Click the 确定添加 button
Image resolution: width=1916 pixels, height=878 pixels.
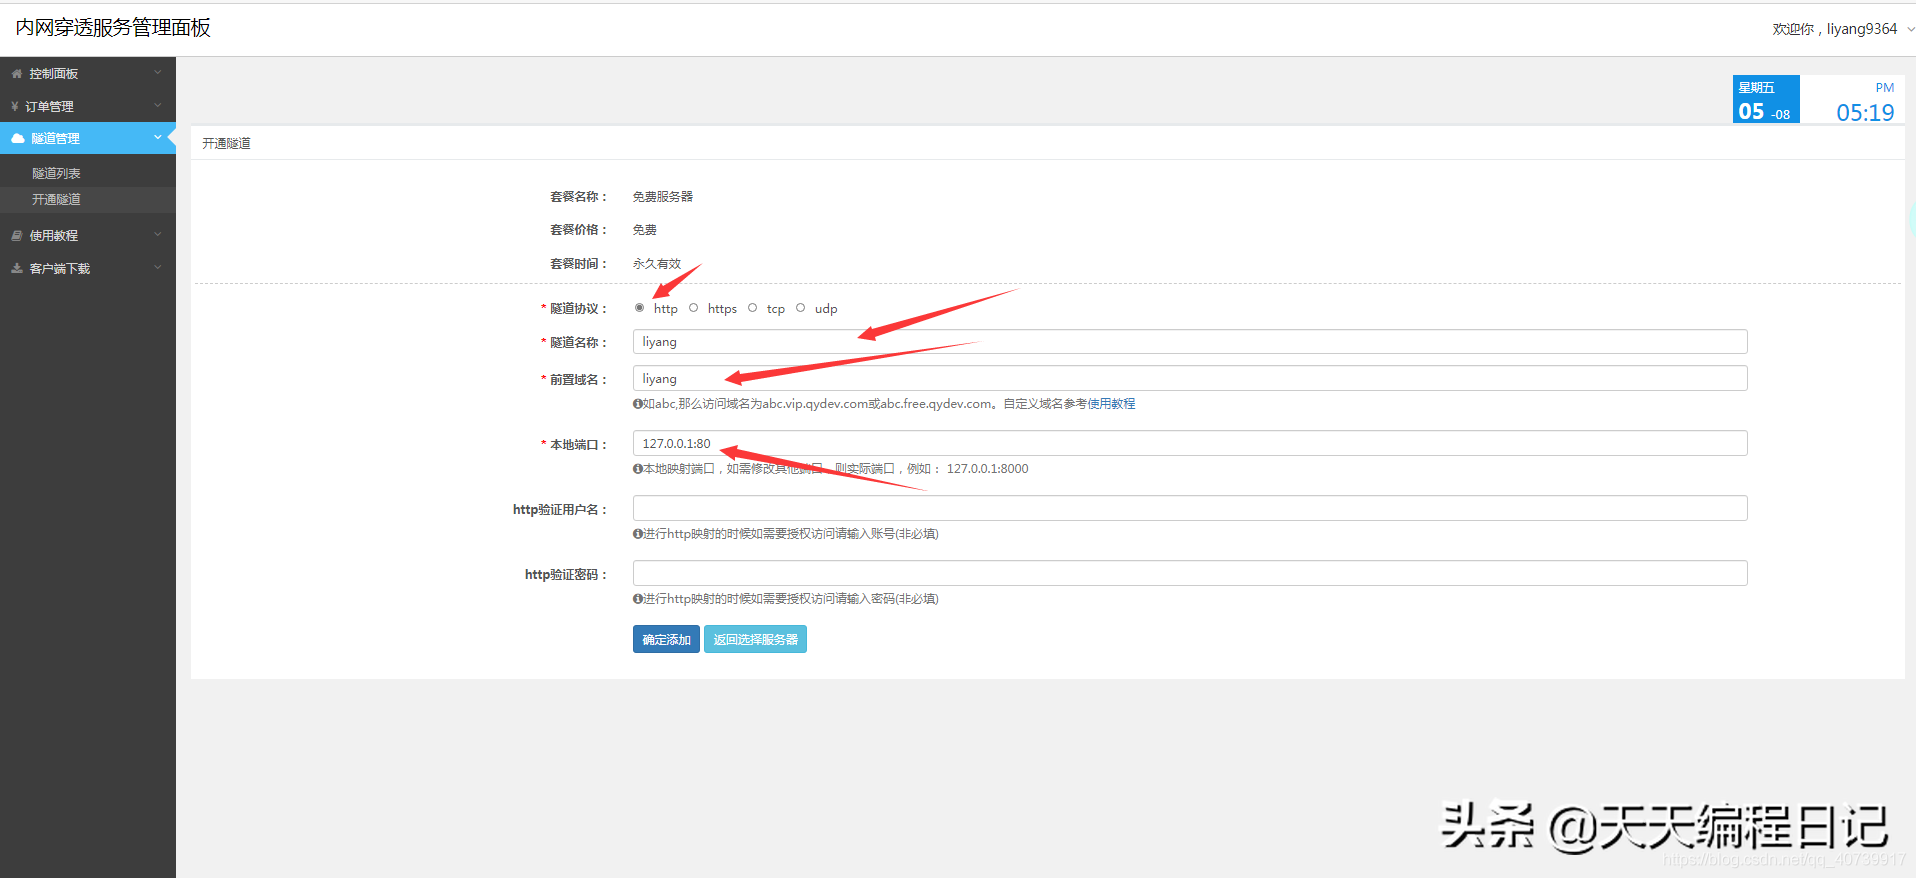(x=666, y=639)
